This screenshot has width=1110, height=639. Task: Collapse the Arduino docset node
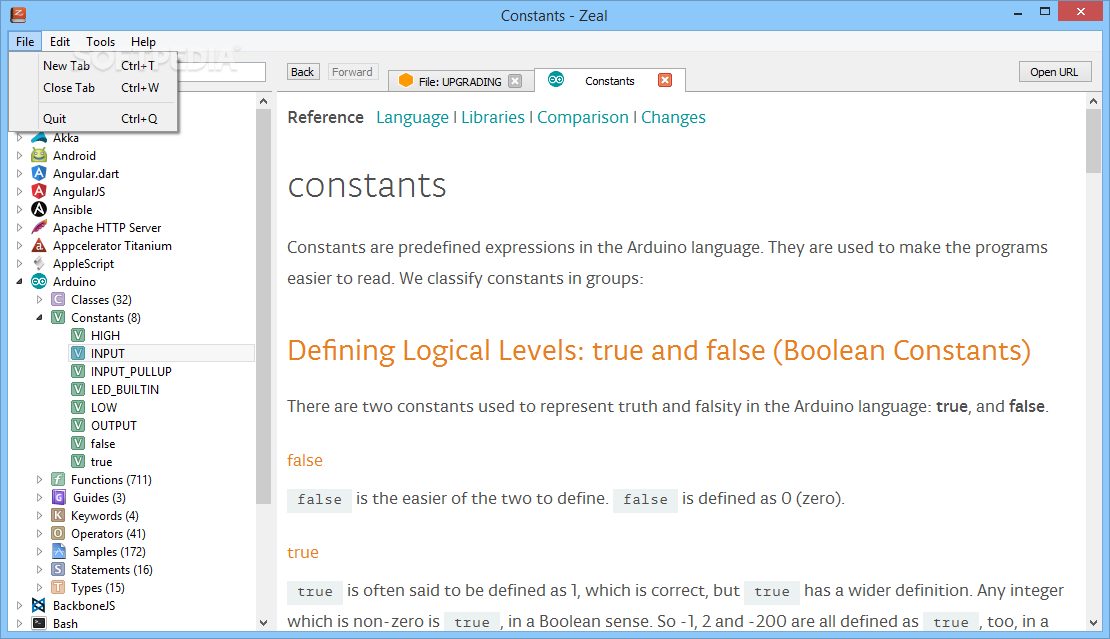[20, 282]
